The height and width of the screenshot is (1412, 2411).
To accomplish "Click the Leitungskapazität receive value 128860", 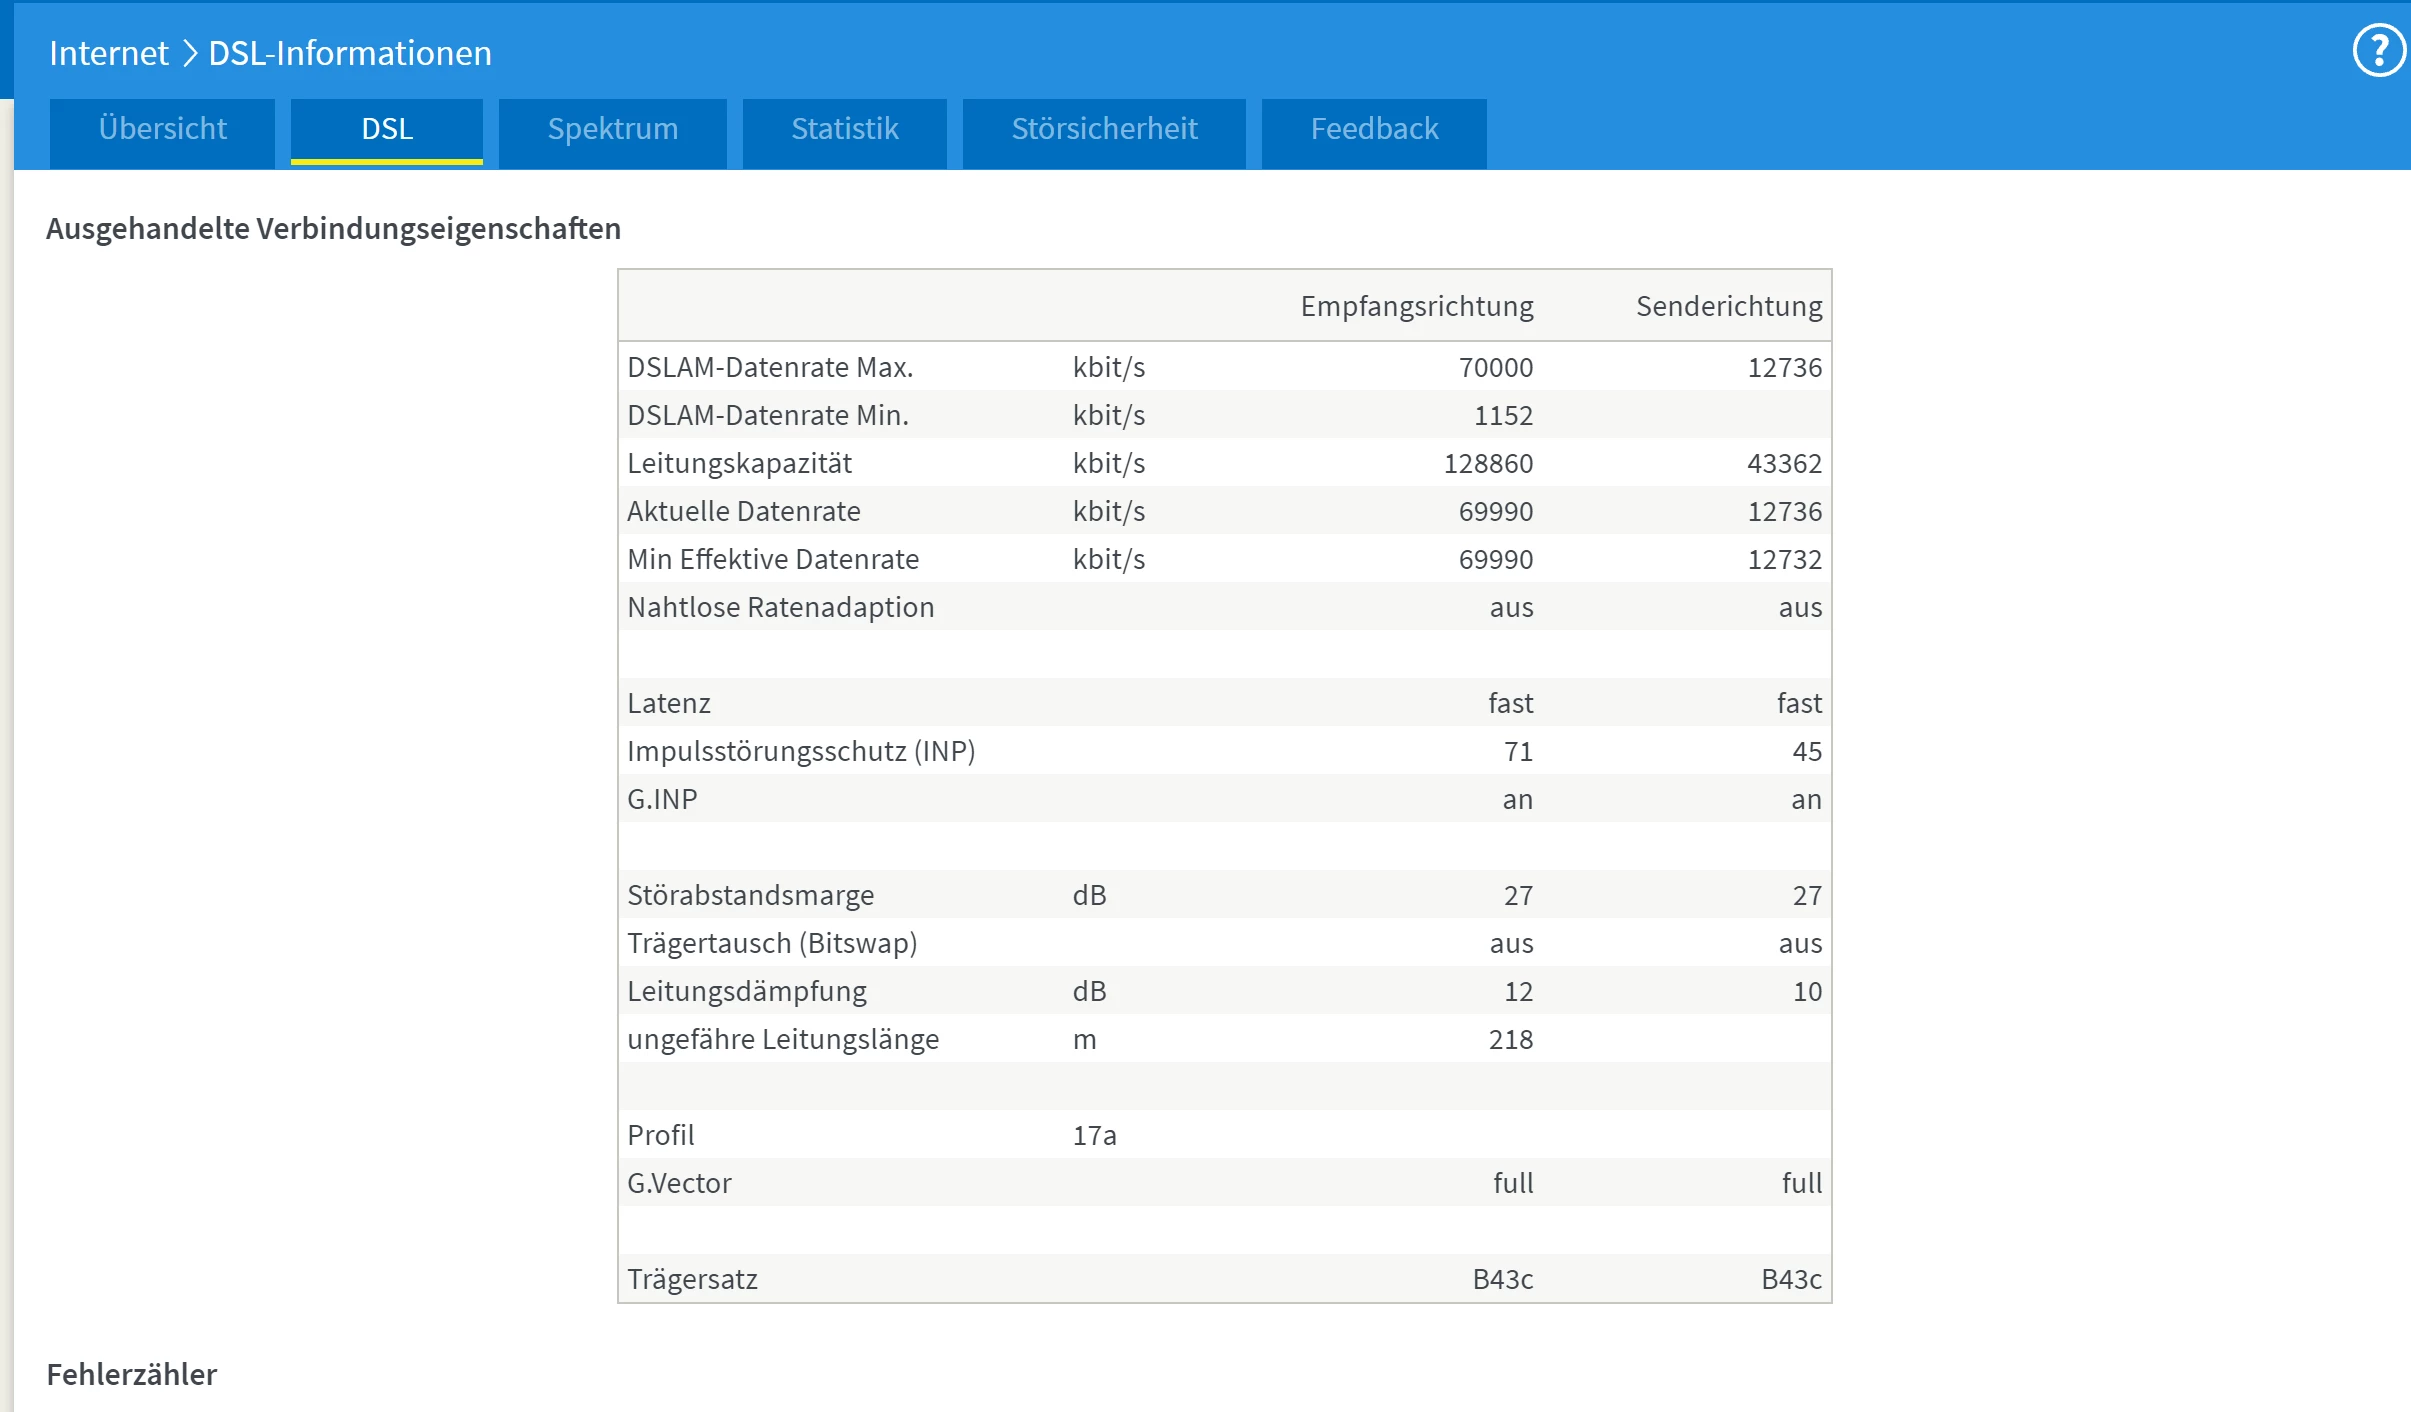I will coord(1487,463).
